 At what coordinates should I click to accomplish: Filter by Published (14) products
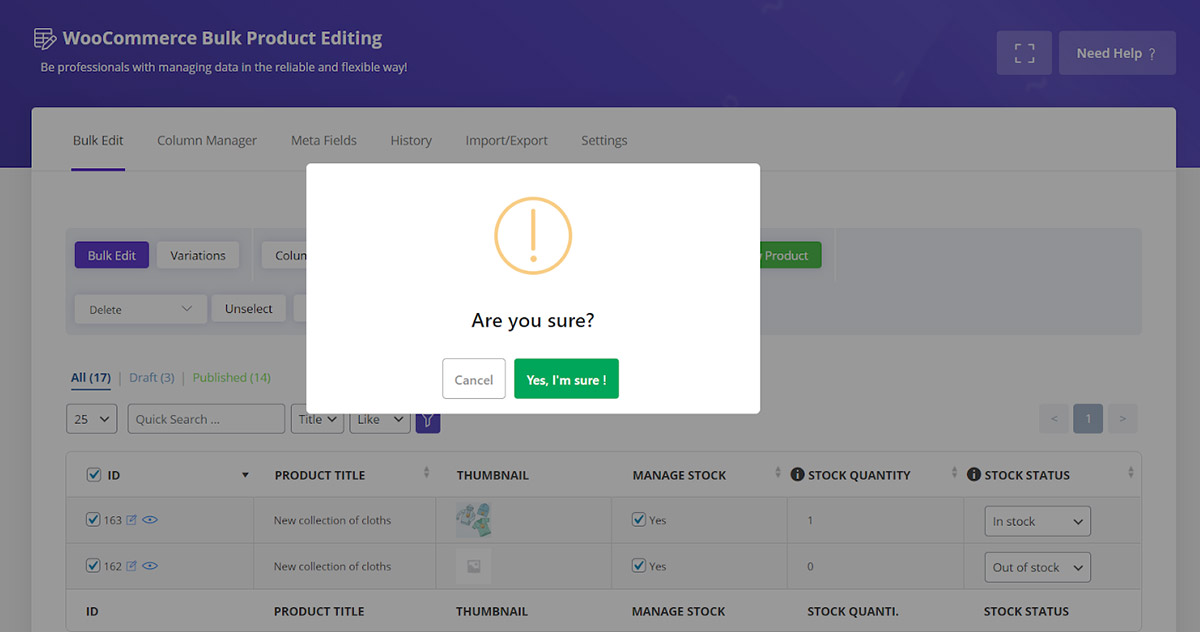(232, 378)
